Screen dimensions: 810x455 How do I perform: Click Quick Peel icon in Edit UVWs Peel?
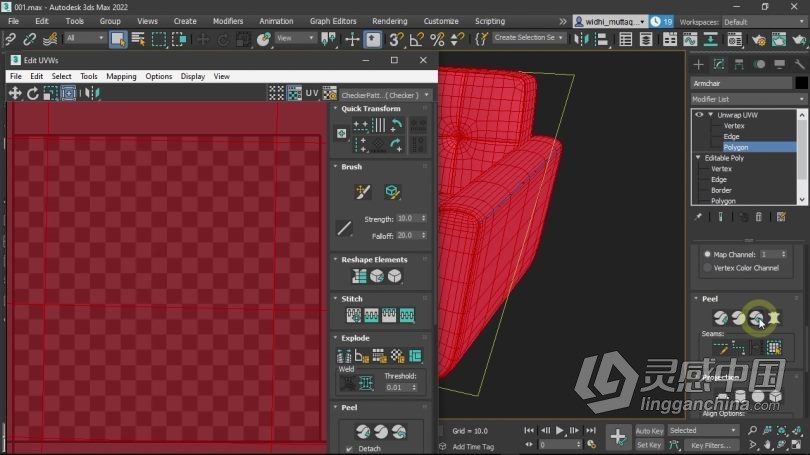click(x=363, y=431)
